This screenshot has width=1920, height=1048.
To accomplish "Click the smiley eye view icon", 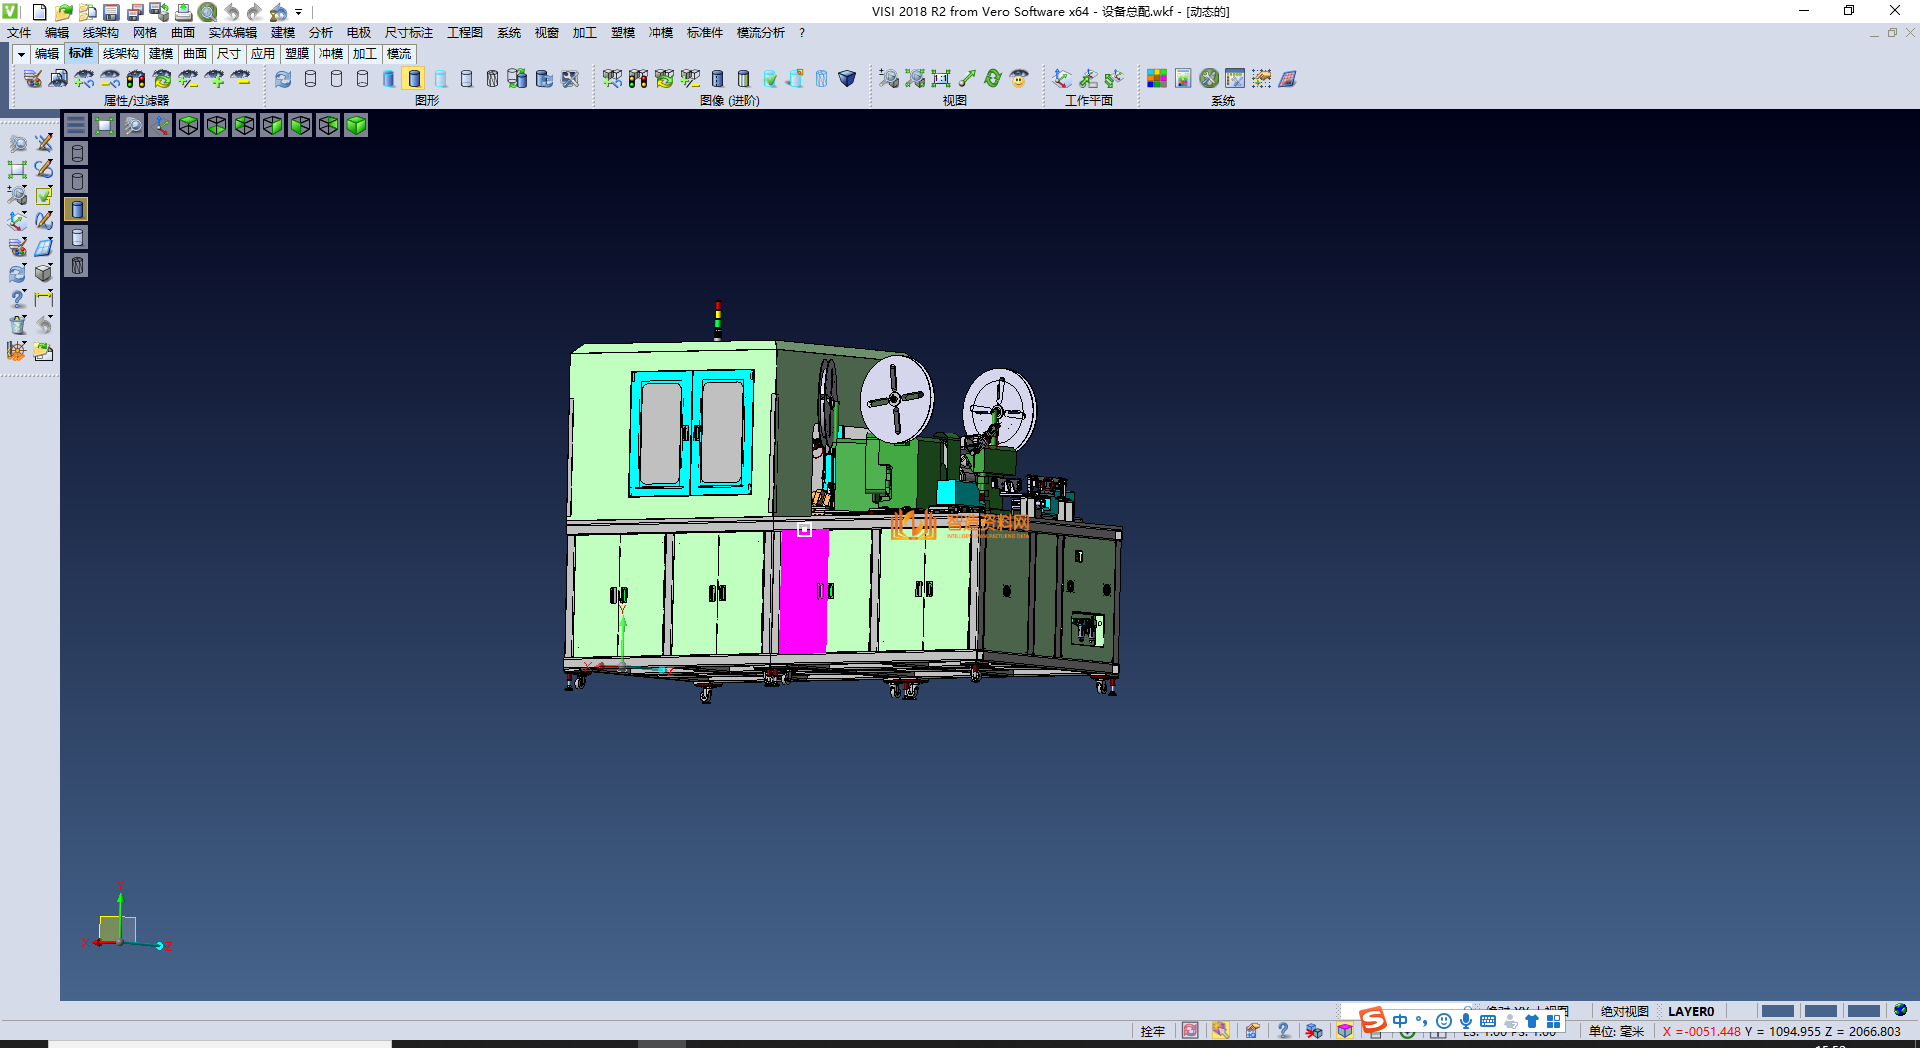I will [x=1019, y=78].
